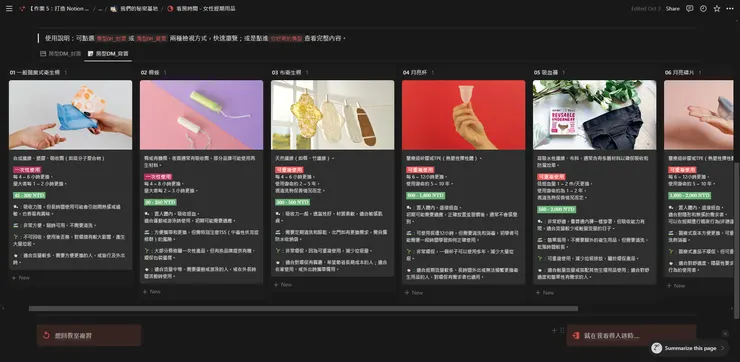Click the 看房時間 - 女性經期用品 breadcrumb title
The width and height of the screenshot is (740, 362).
tap(205, 8)
